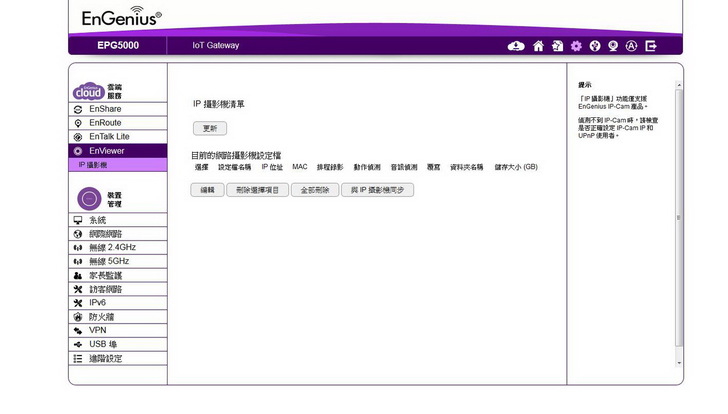Open the EnShare menu item
The image size is (728, 414).
click(105, 108)
